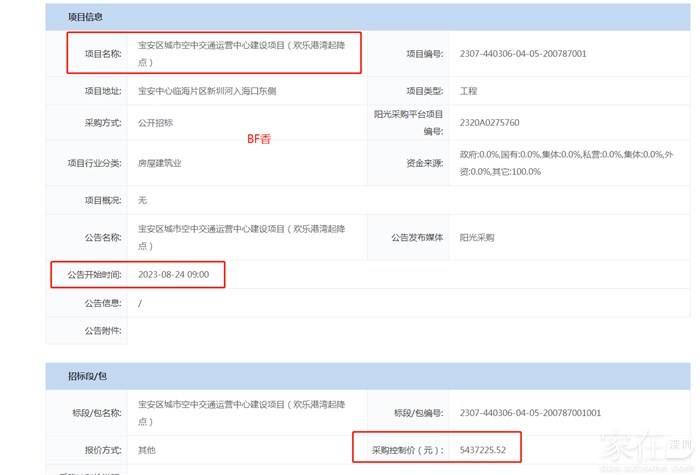Click the 公开招标 procurement method value
The width and height of the screenshot is (700, 475).
click(x=156, y=123)
